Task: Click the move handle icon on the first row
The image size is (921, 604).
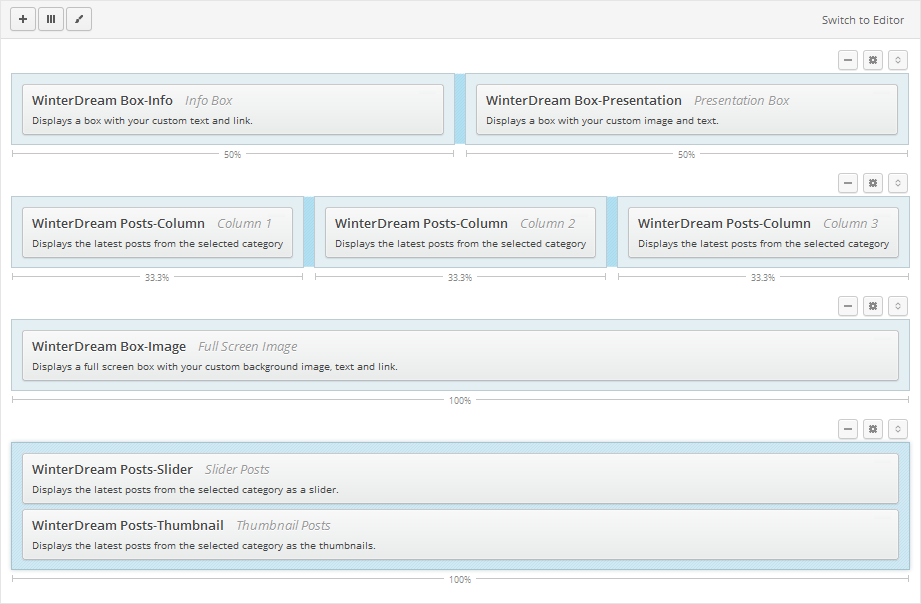Action: pyautogui.click(x=897, y=60)
